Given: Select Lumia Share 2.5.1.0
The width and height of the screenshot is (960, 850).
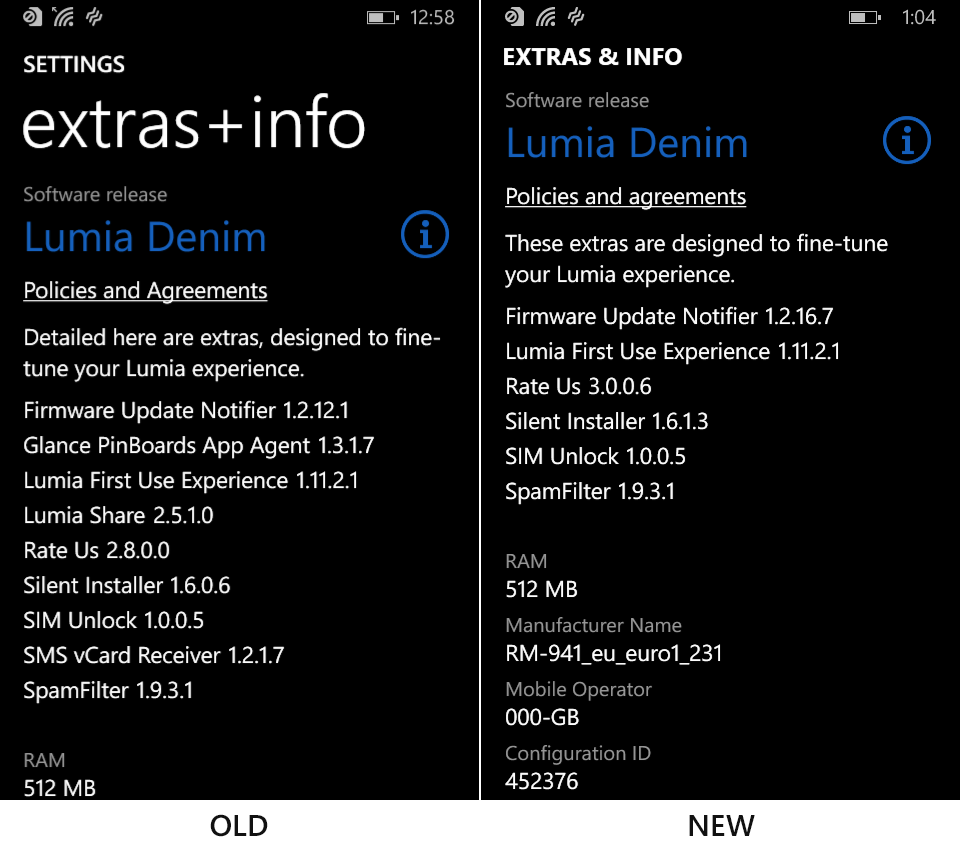Looking at the screenshot, I should click(118, 516).
